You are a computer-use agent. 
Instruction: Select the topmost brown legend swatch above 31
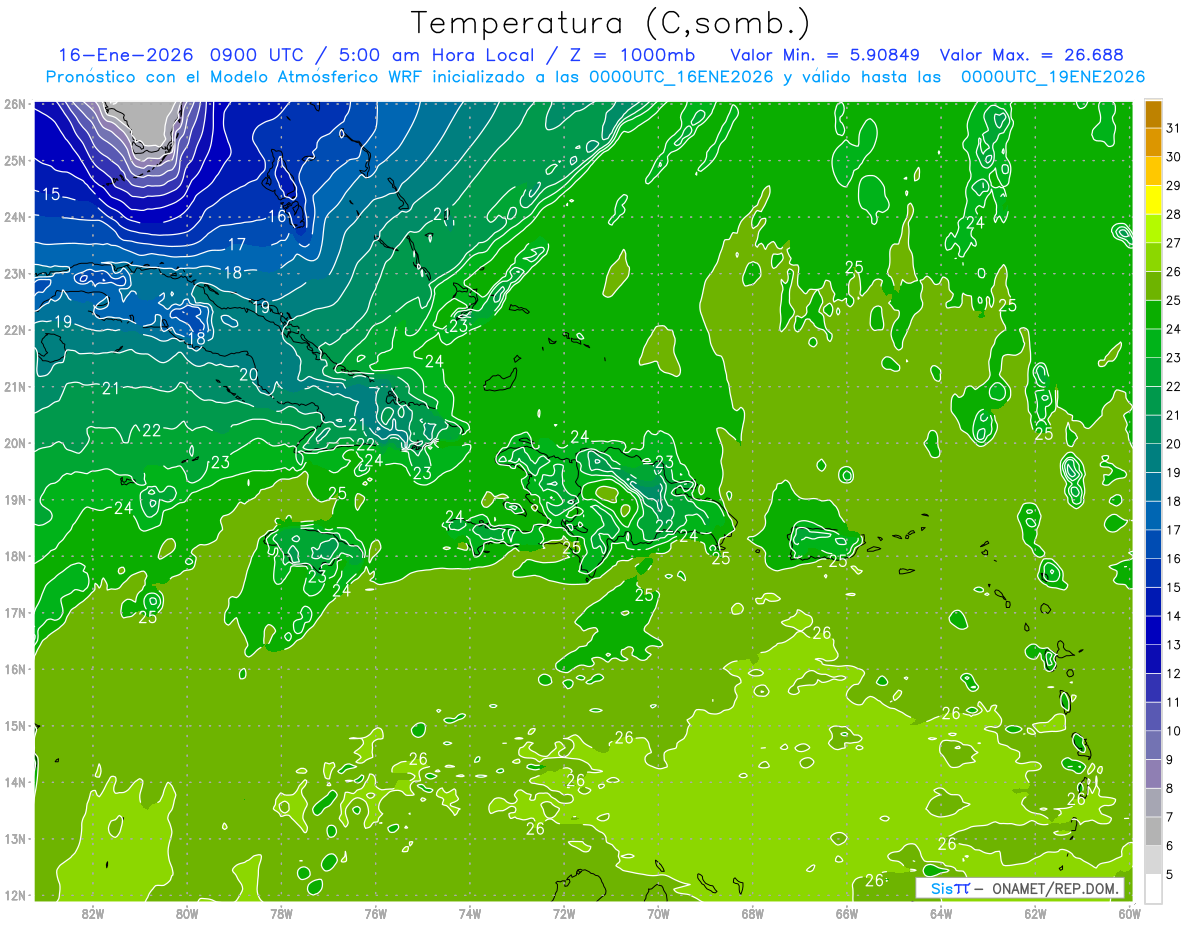(x=1154, y=114)
